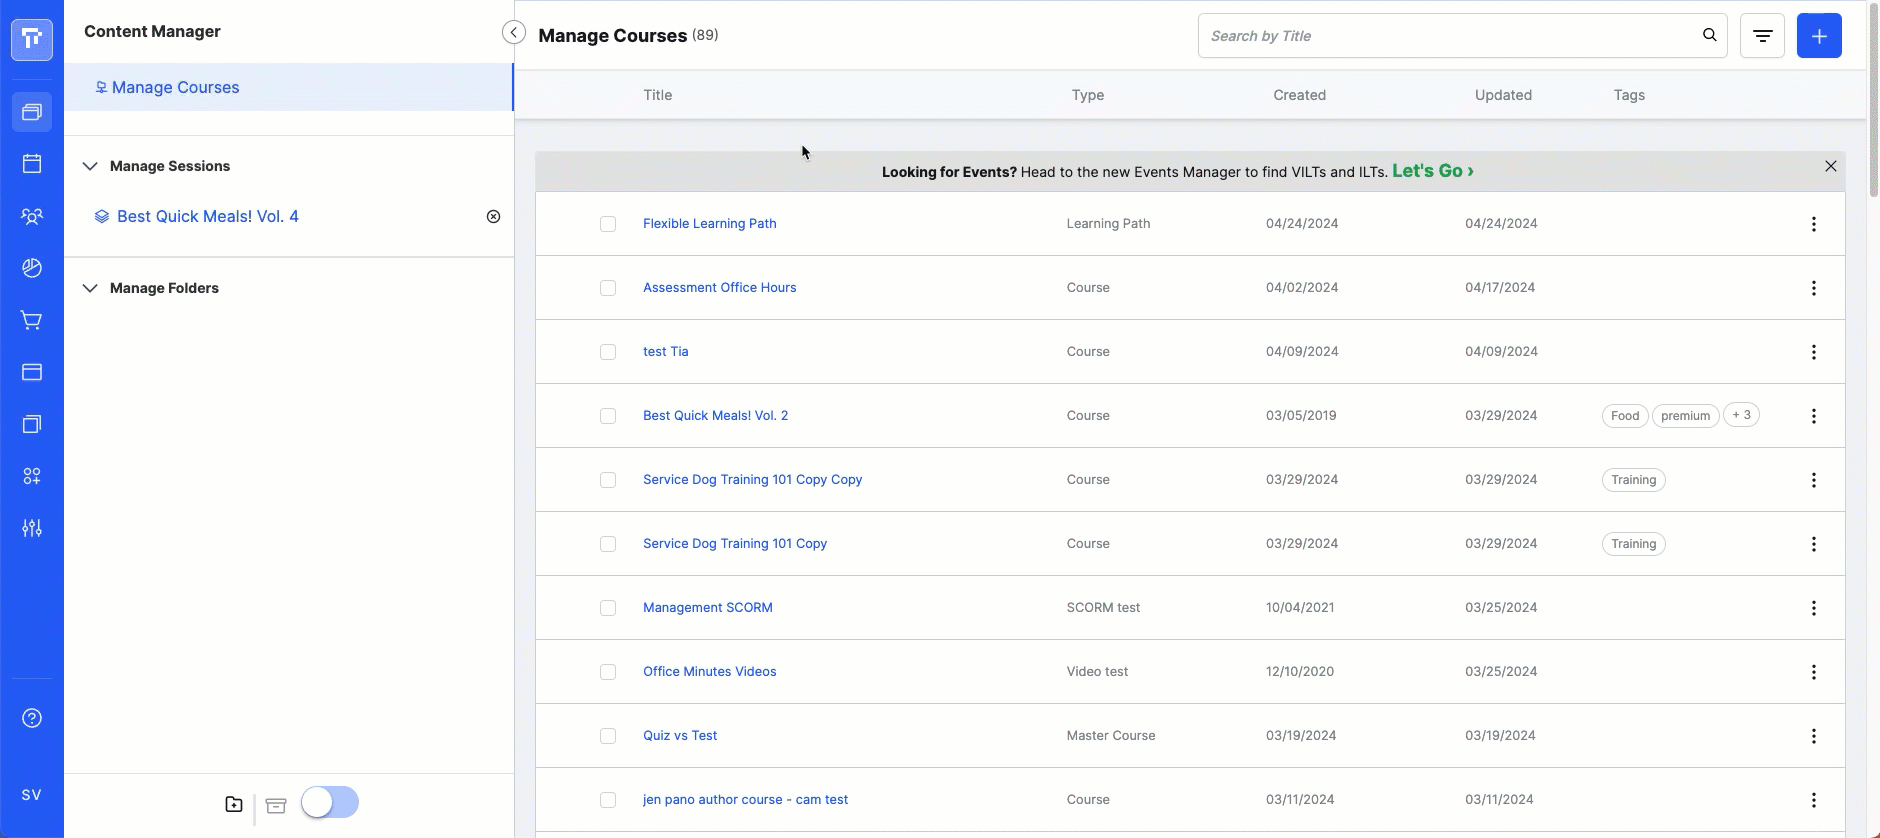Viewport: 1880px width, 838px height.
Task: Click the add folder icon at bottom
Action: pos(234,804)
